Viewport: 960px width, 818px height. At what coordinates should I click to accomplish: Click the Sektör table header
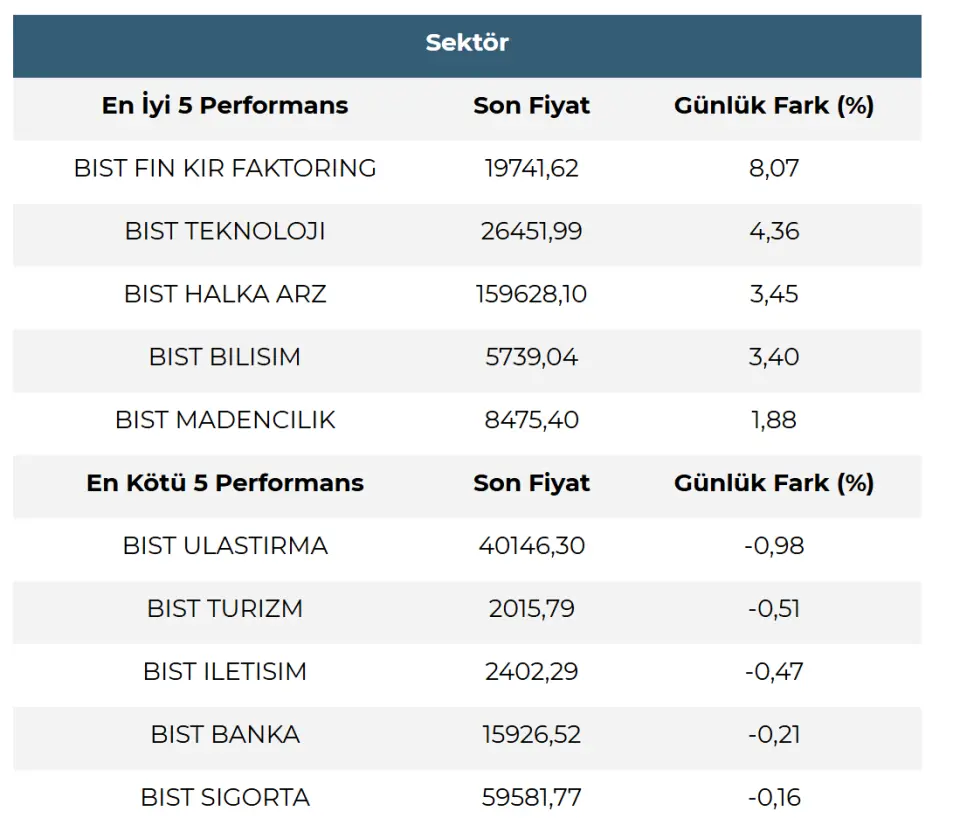pos(467,43)
